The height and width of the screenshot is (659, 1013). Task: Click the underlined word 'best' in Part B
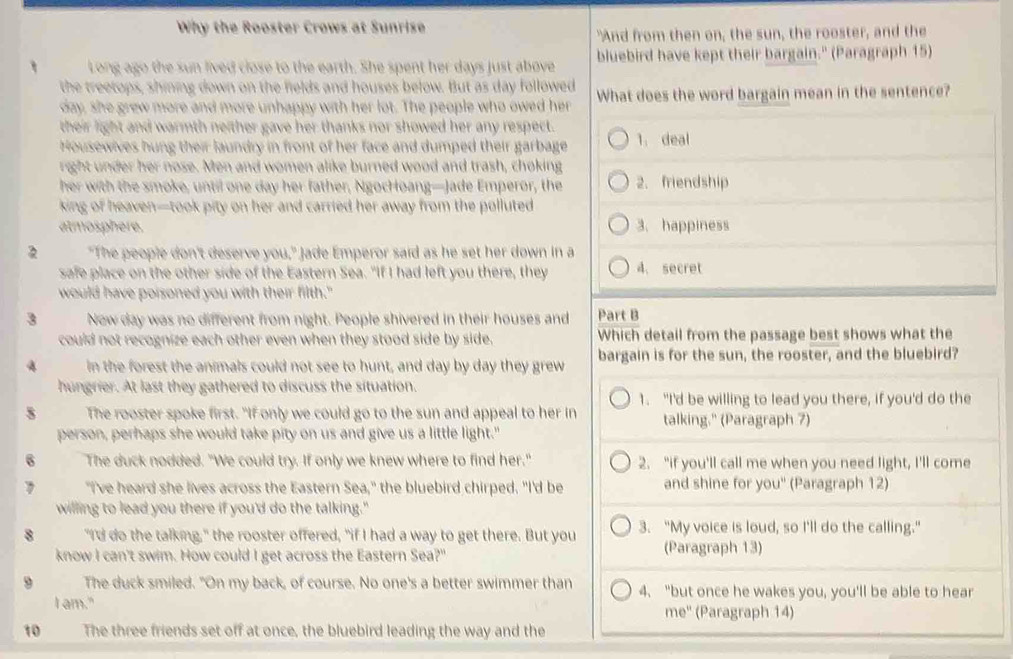824,334
